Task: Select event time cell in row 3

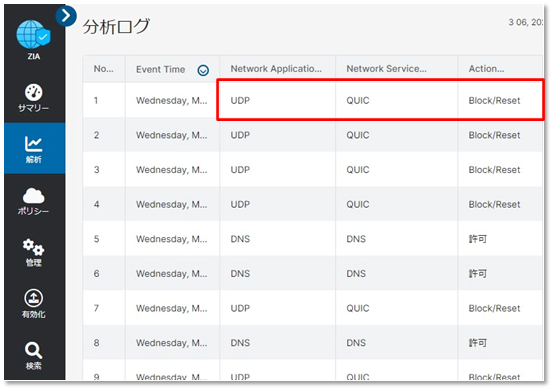Action: tap(172, 170)
